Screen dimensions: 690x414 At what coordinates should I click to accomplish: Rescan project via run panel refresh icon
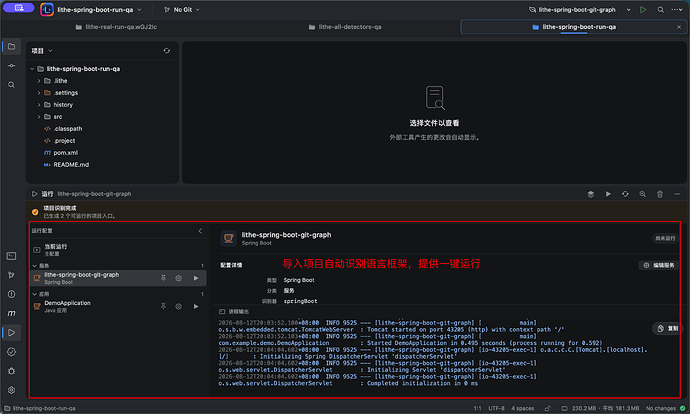(625, 194)
